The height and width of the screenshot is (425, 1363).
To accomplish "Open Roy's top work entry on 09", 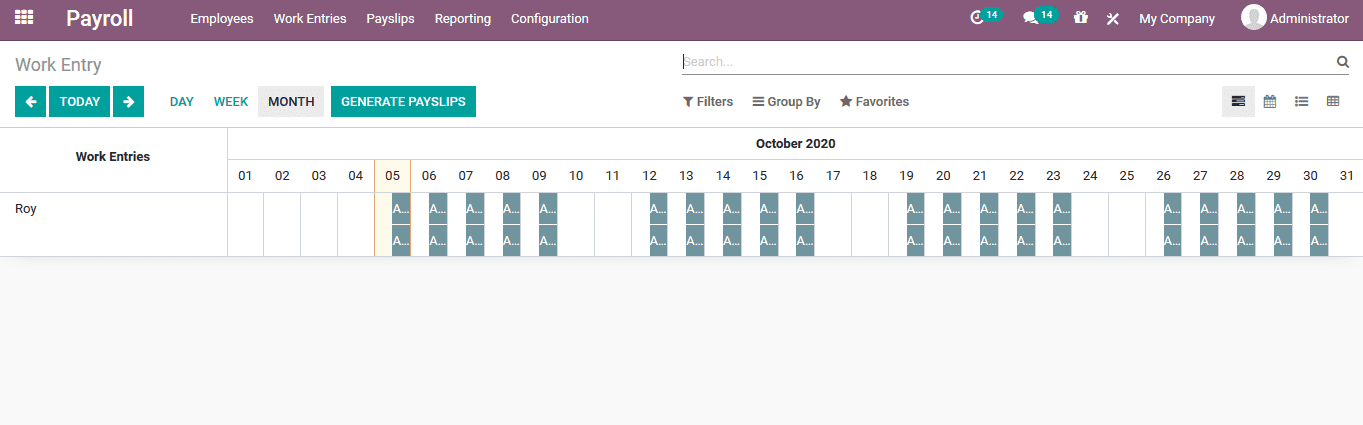I will [x=548, y=209].
